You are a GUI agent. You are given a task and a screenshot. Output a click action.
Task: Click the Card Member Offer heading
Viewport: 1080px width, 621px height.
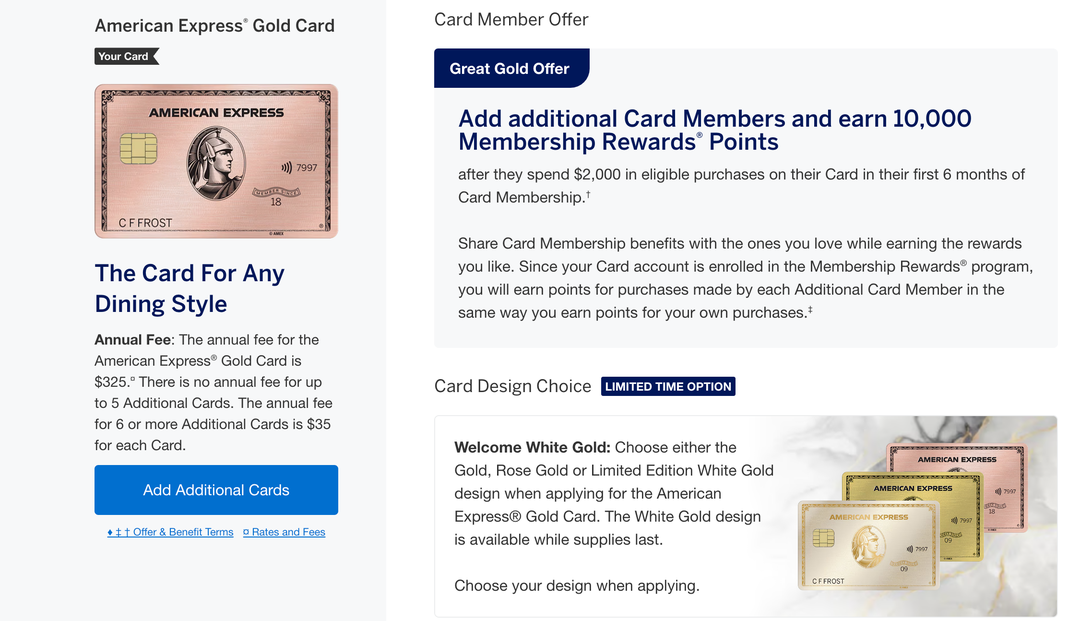tap(511, 19)
